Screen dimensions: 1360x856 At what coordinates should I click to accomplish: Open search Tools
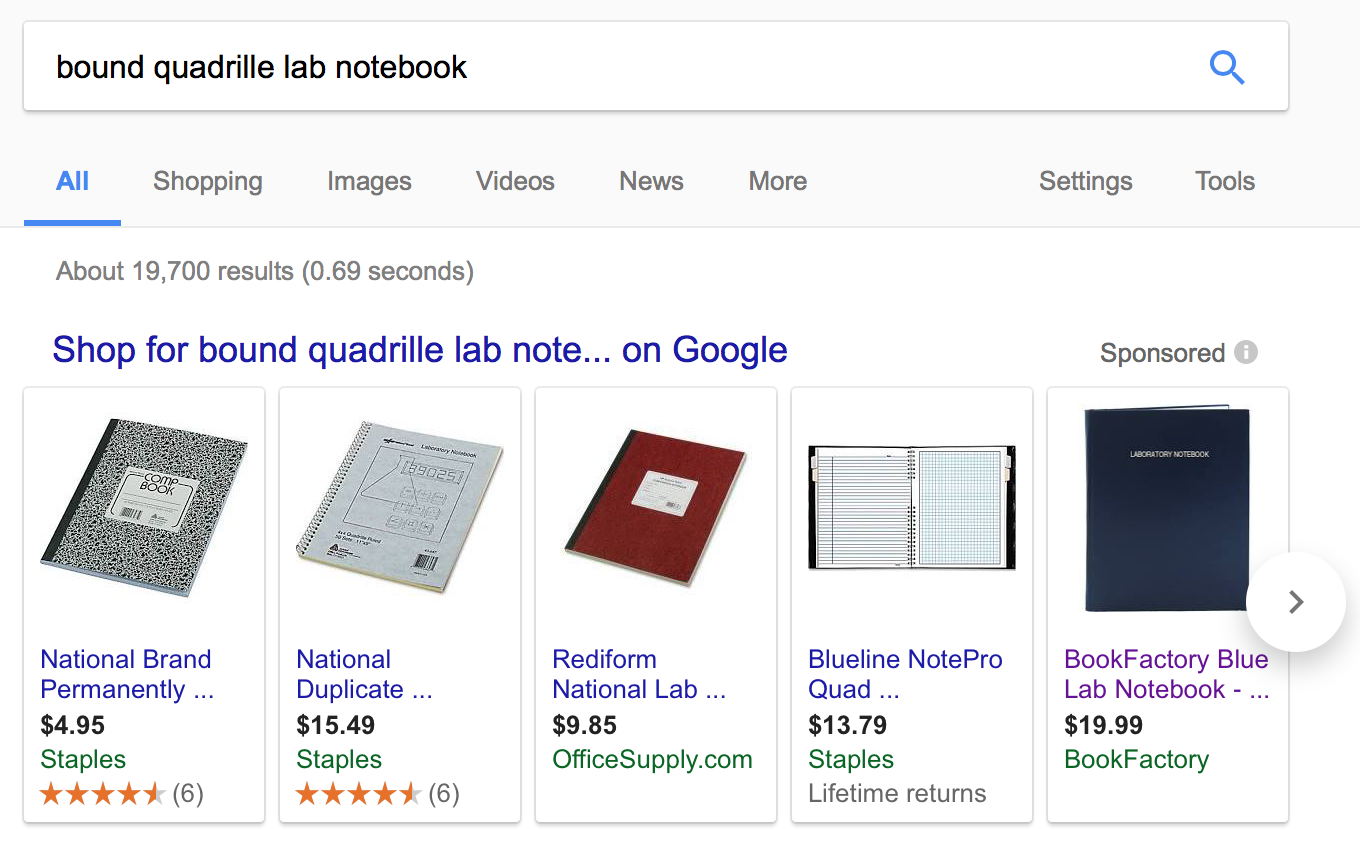point(1225,181)
